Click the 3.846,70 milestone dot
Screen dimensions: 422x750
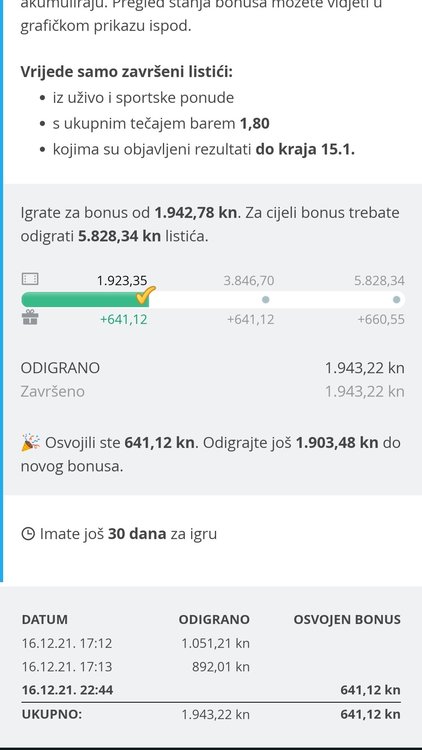point(266,300)
